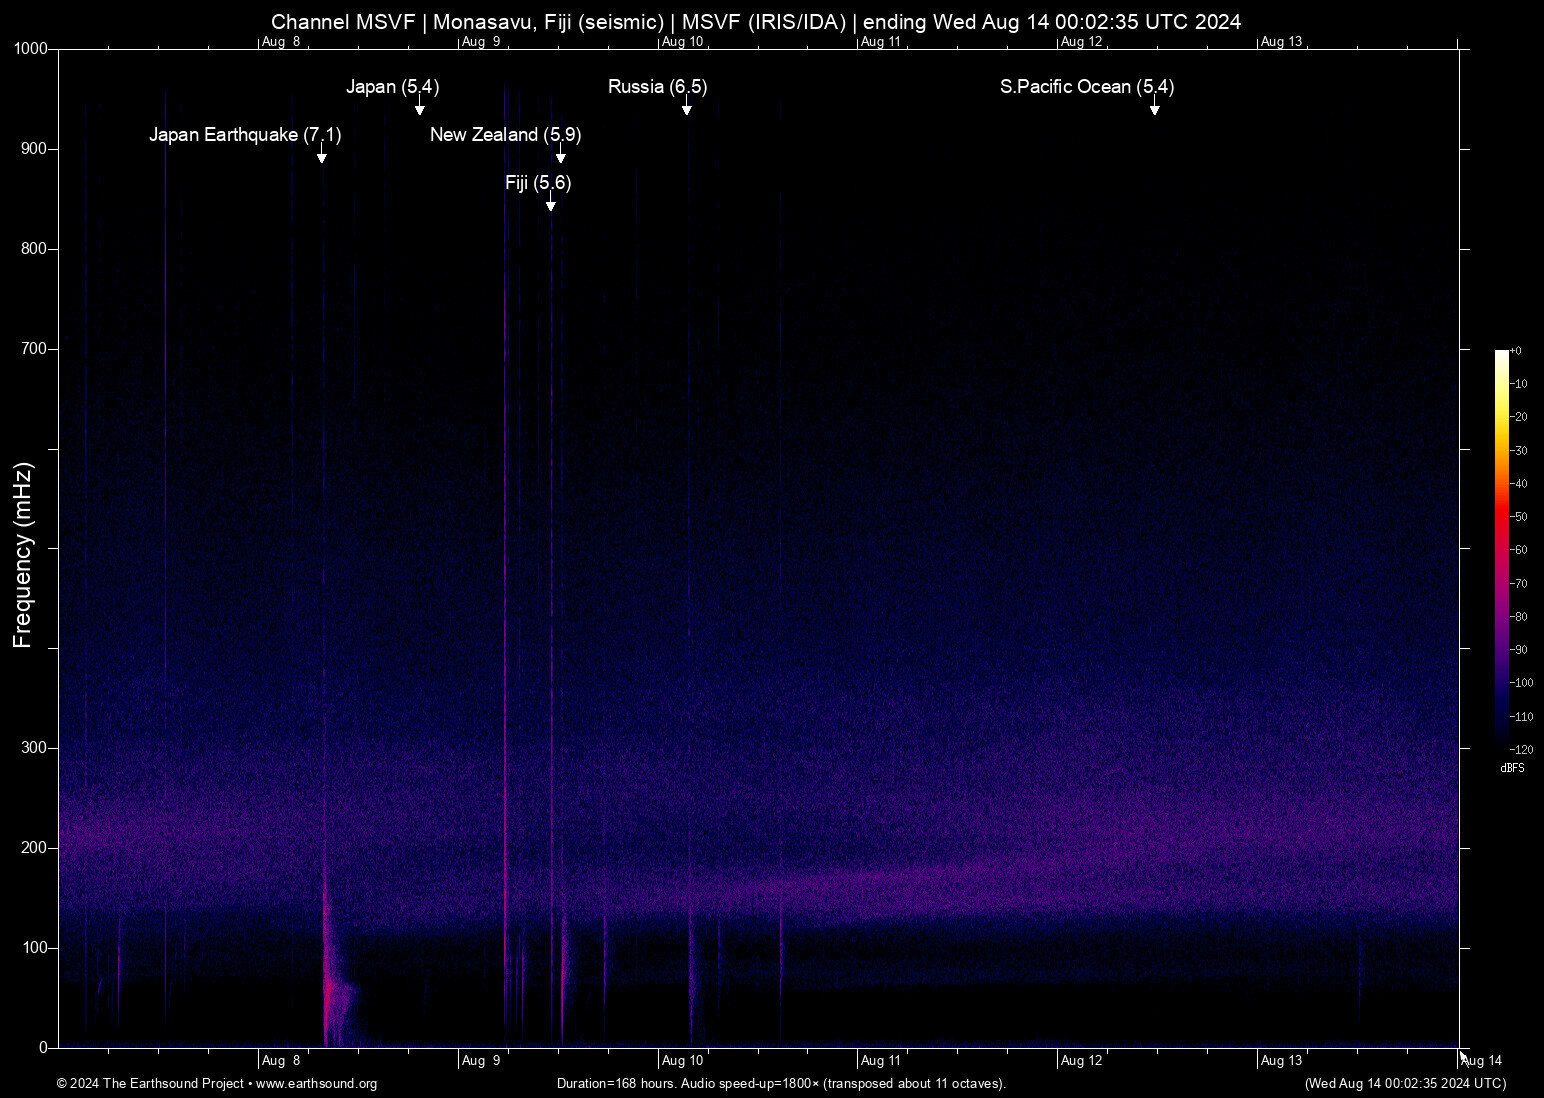Click the Aug 14 end date label

point(1481,1061)
